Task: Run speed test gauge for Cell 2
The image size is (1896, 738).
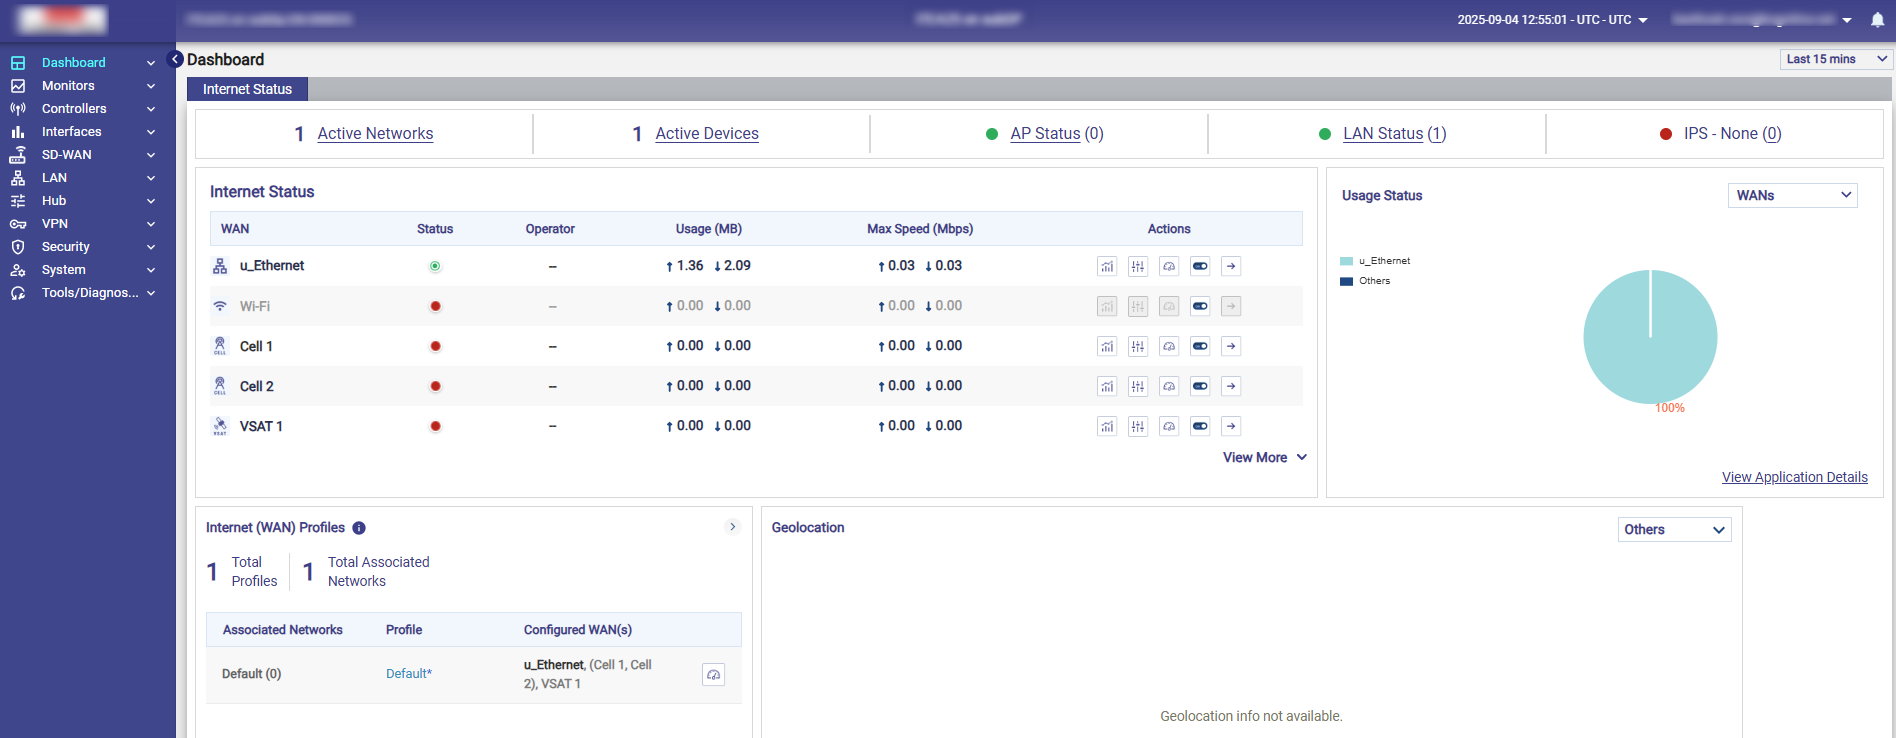Action: 1169,386
